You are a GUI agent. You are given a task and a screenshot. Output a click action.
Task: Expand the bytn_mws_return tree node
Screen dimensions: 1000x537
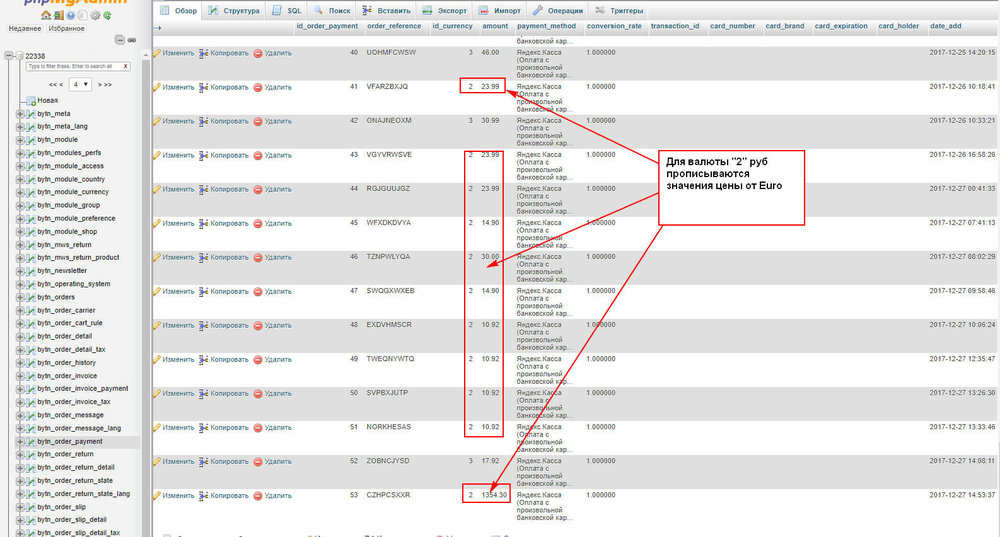point(20,245)
